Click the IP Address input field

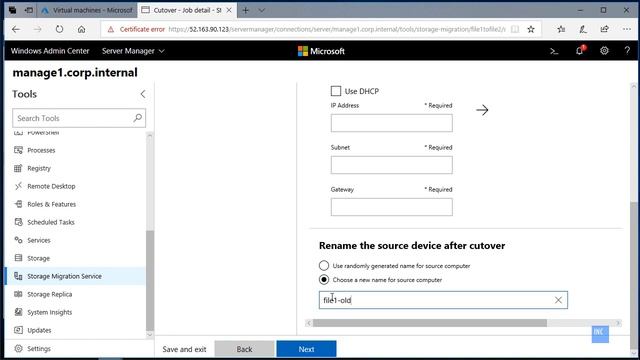(391, 123)
